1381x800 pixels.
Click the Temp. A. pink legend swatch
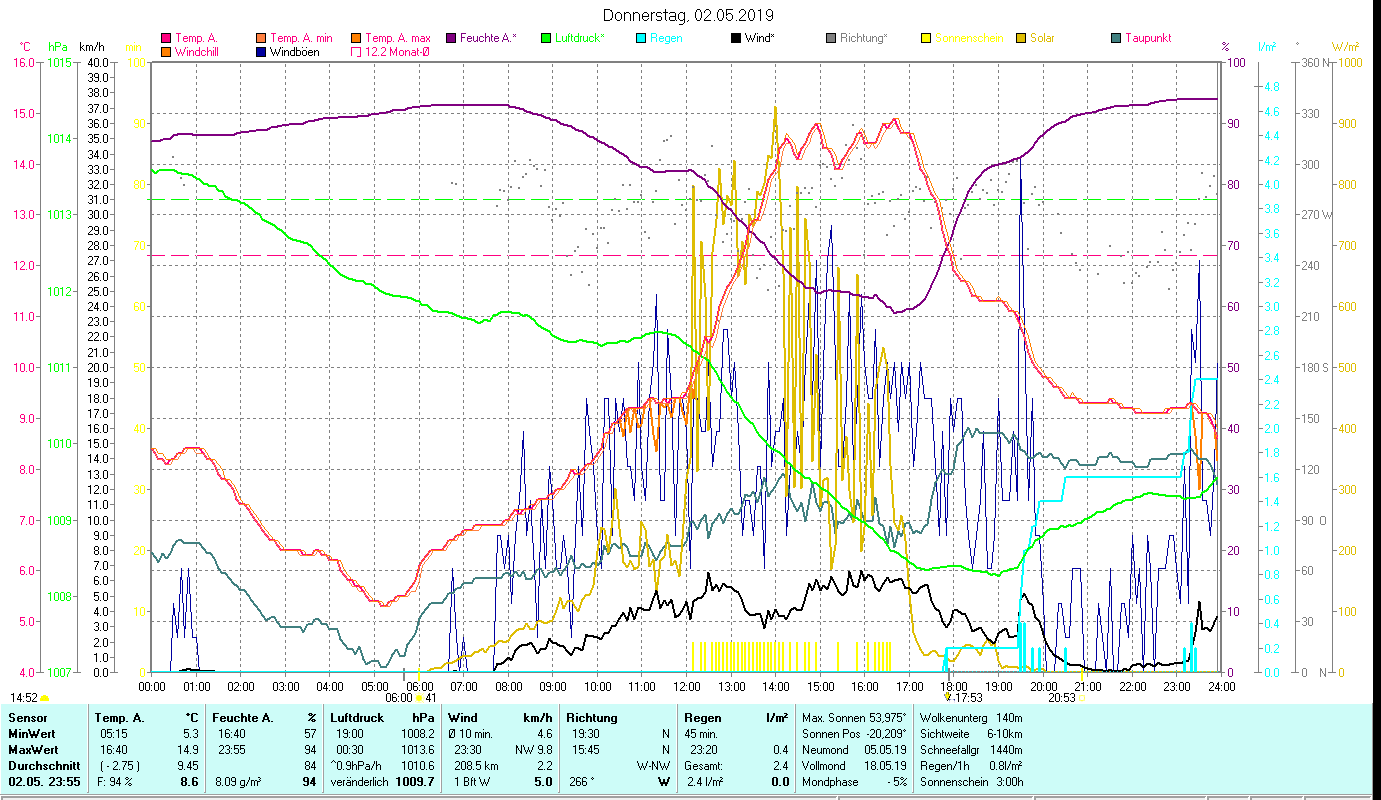pos(166,38)
